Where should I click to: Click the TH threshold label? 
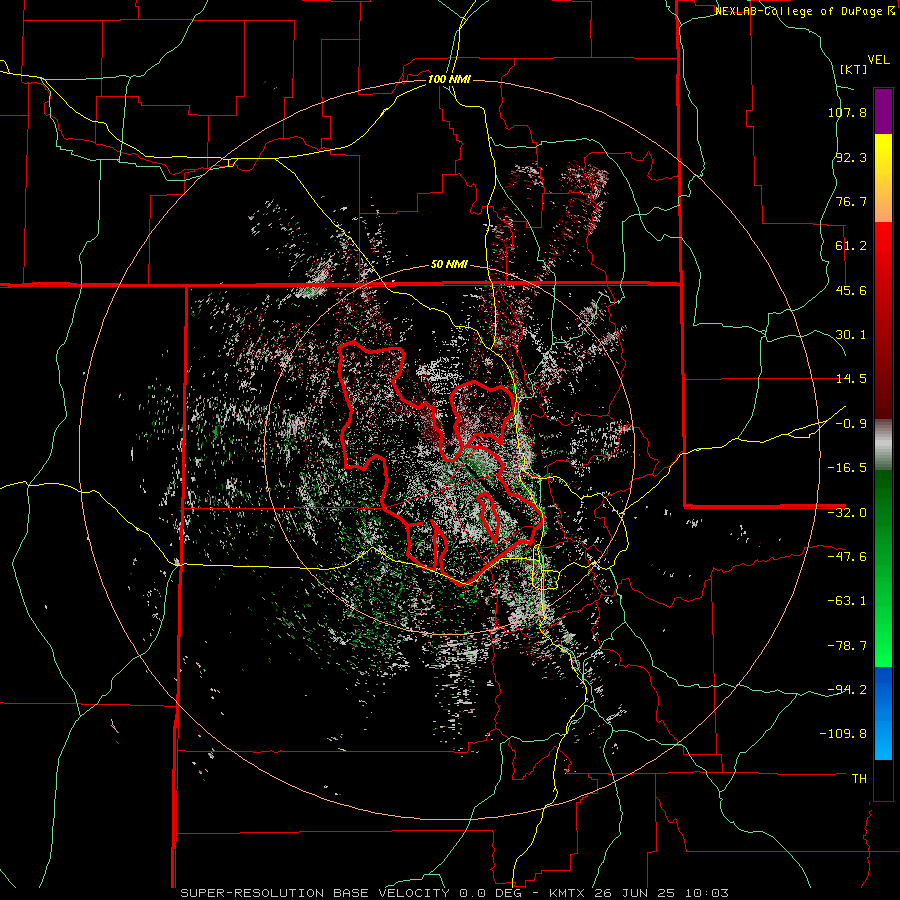859,779
